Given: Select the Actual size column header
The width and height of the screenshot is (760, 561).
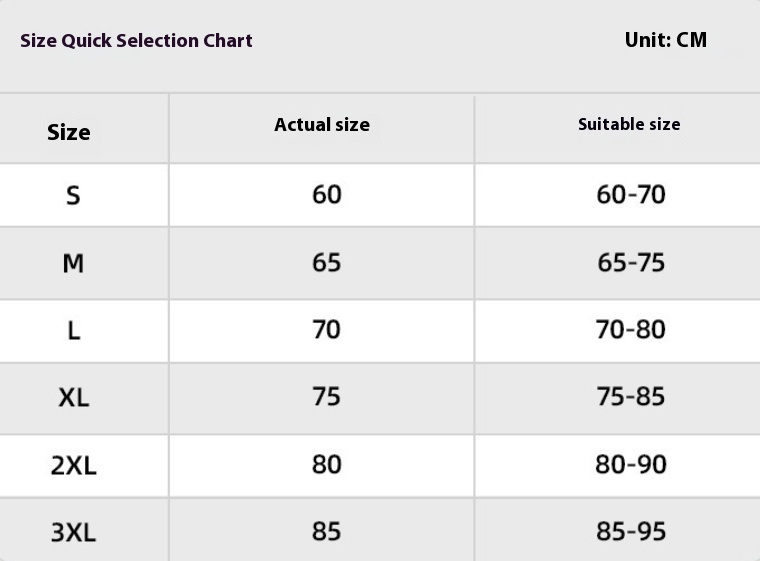Looking at the screenshot, I should 322,125.
